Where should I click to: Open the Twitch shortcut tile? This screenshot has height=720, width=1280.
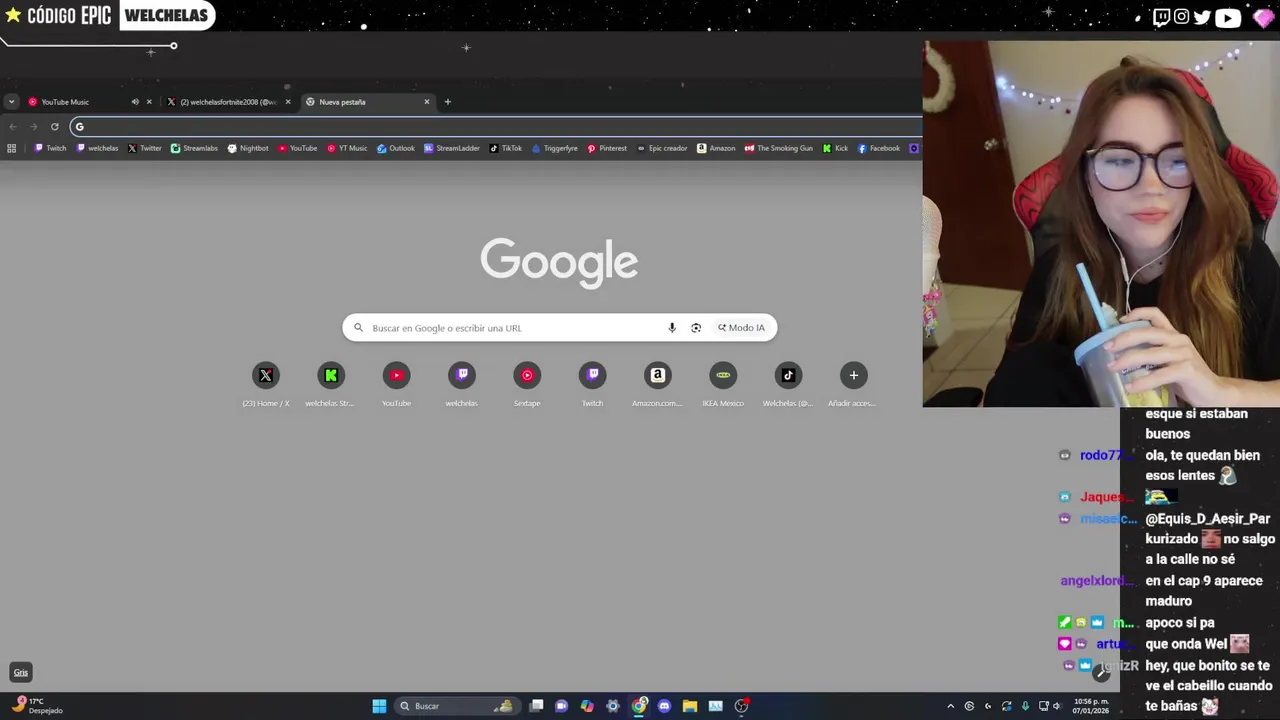[592, 384]
